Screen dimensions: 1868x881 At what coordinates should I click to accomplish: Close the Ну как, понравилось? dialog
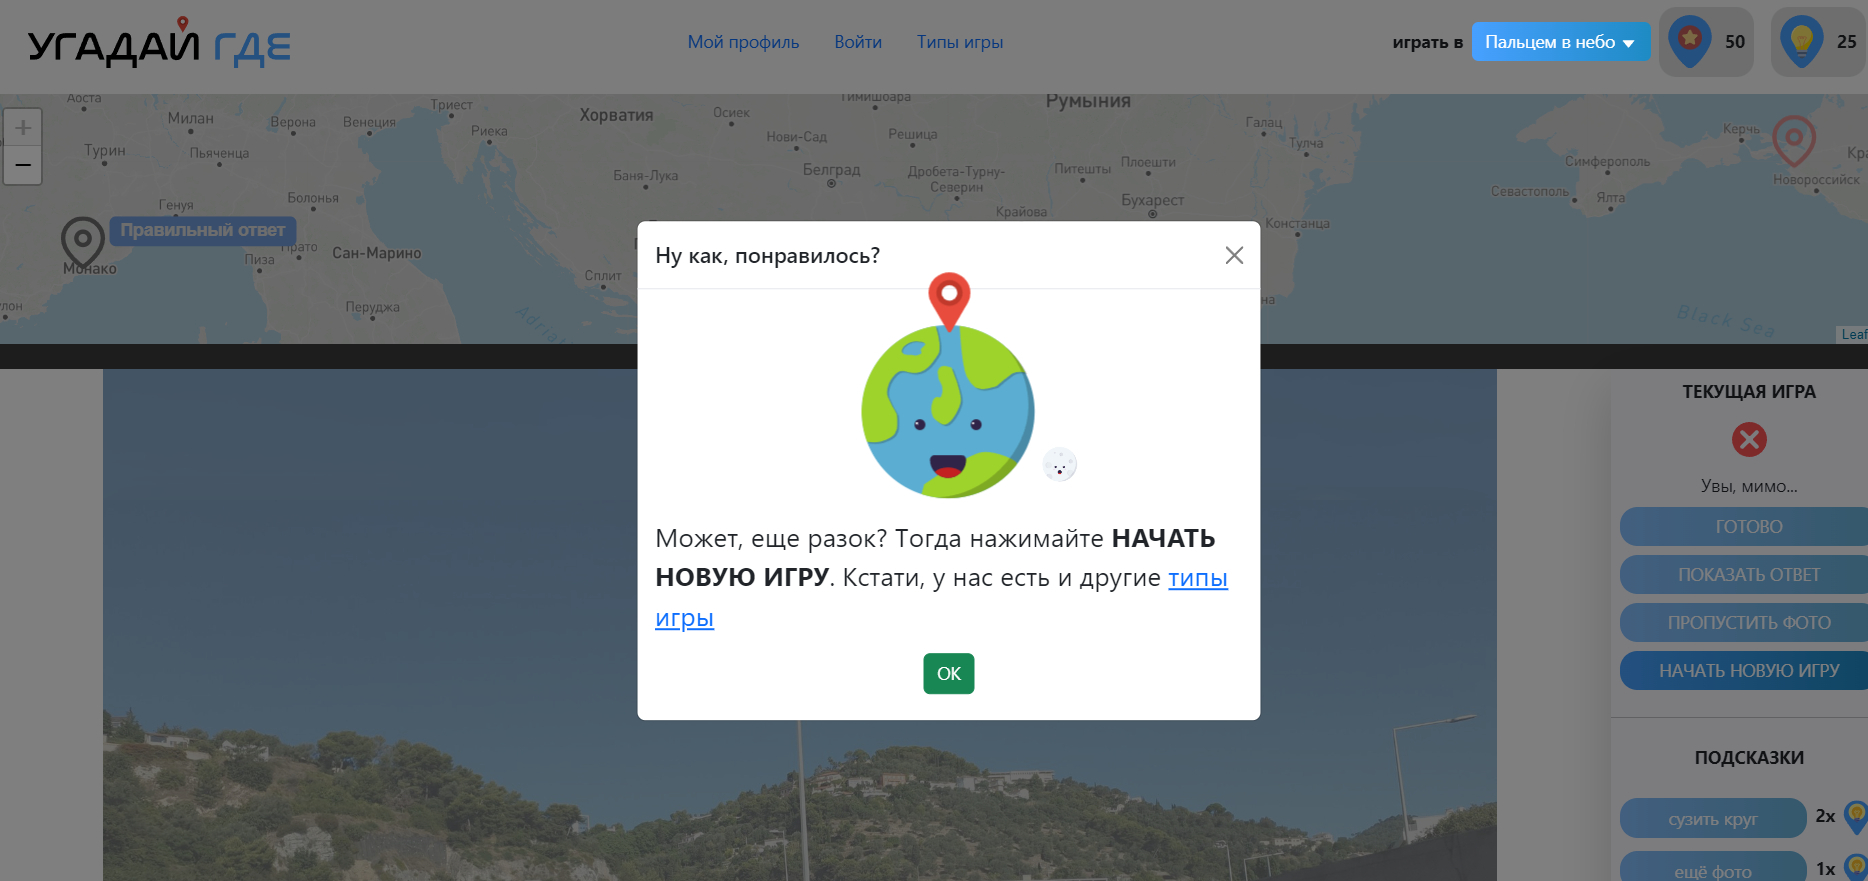pyautogui.click(x=1234, y=255)
